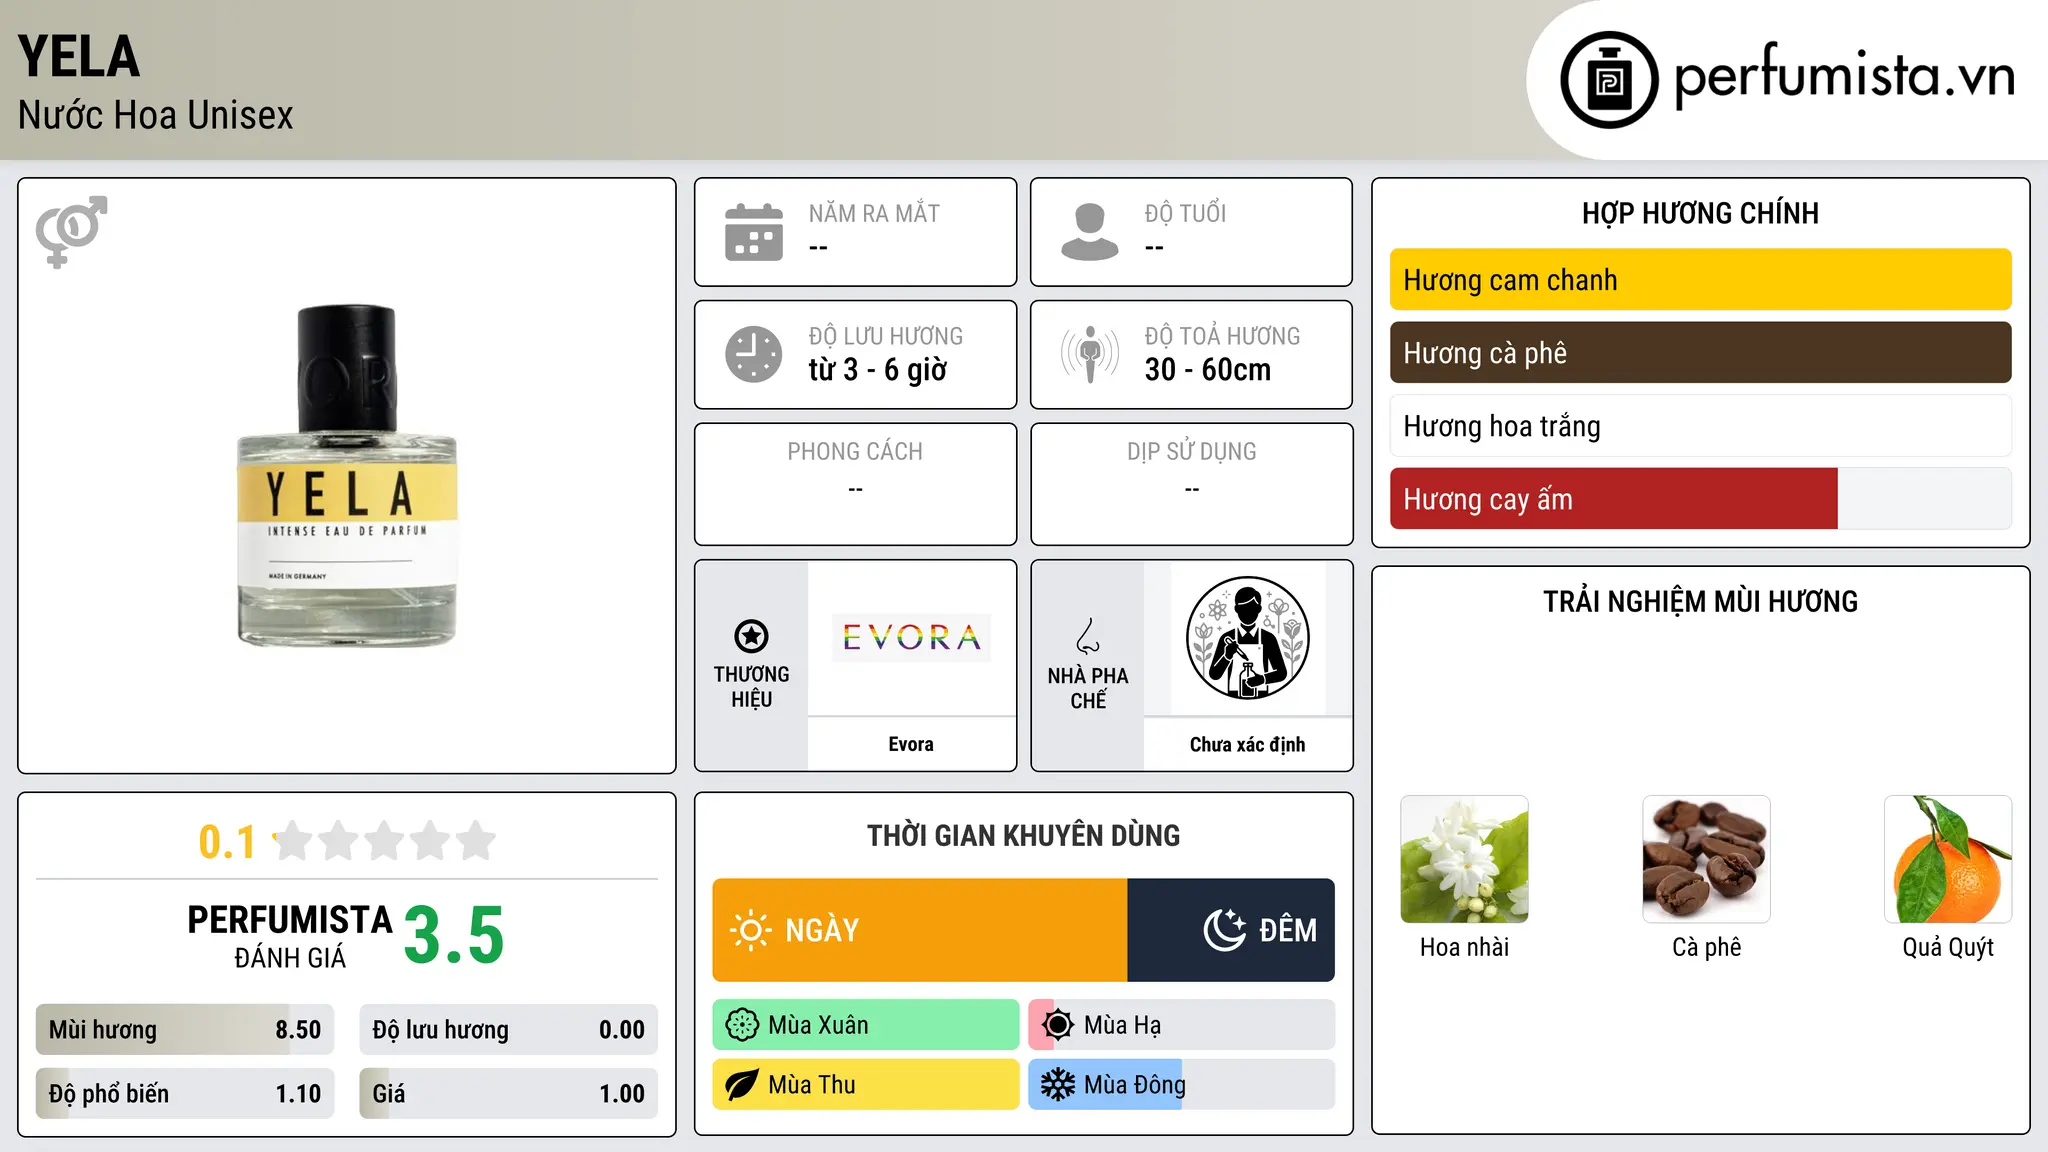Open the Quả Quýt note thumbnail

click(x=1948, y=859)
